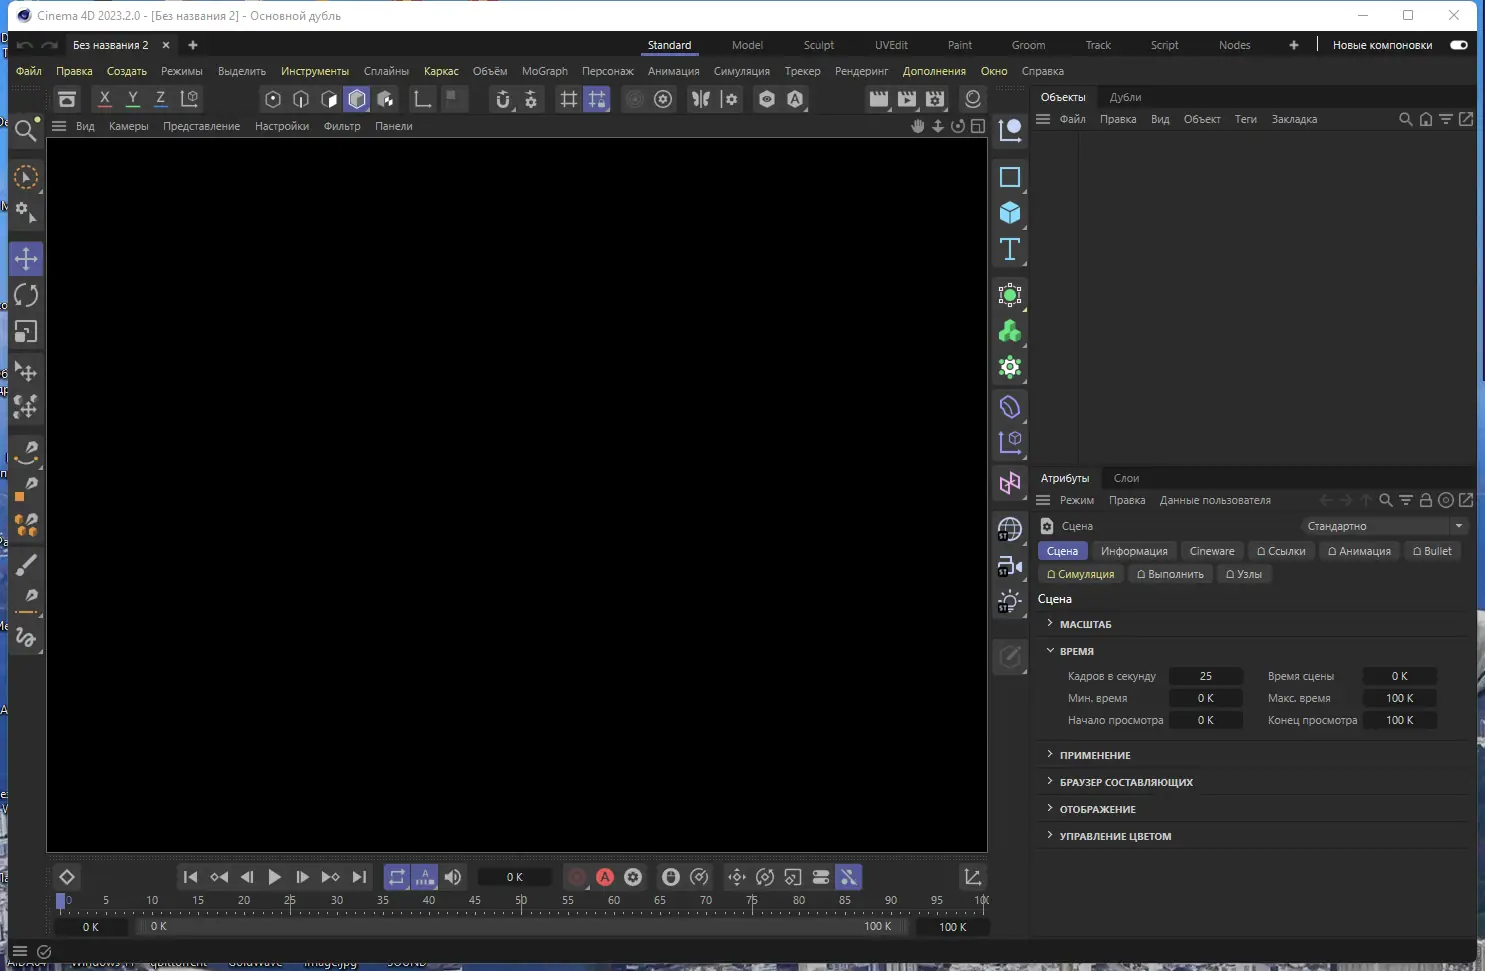Search in the Objects manager

point(1406,119)
